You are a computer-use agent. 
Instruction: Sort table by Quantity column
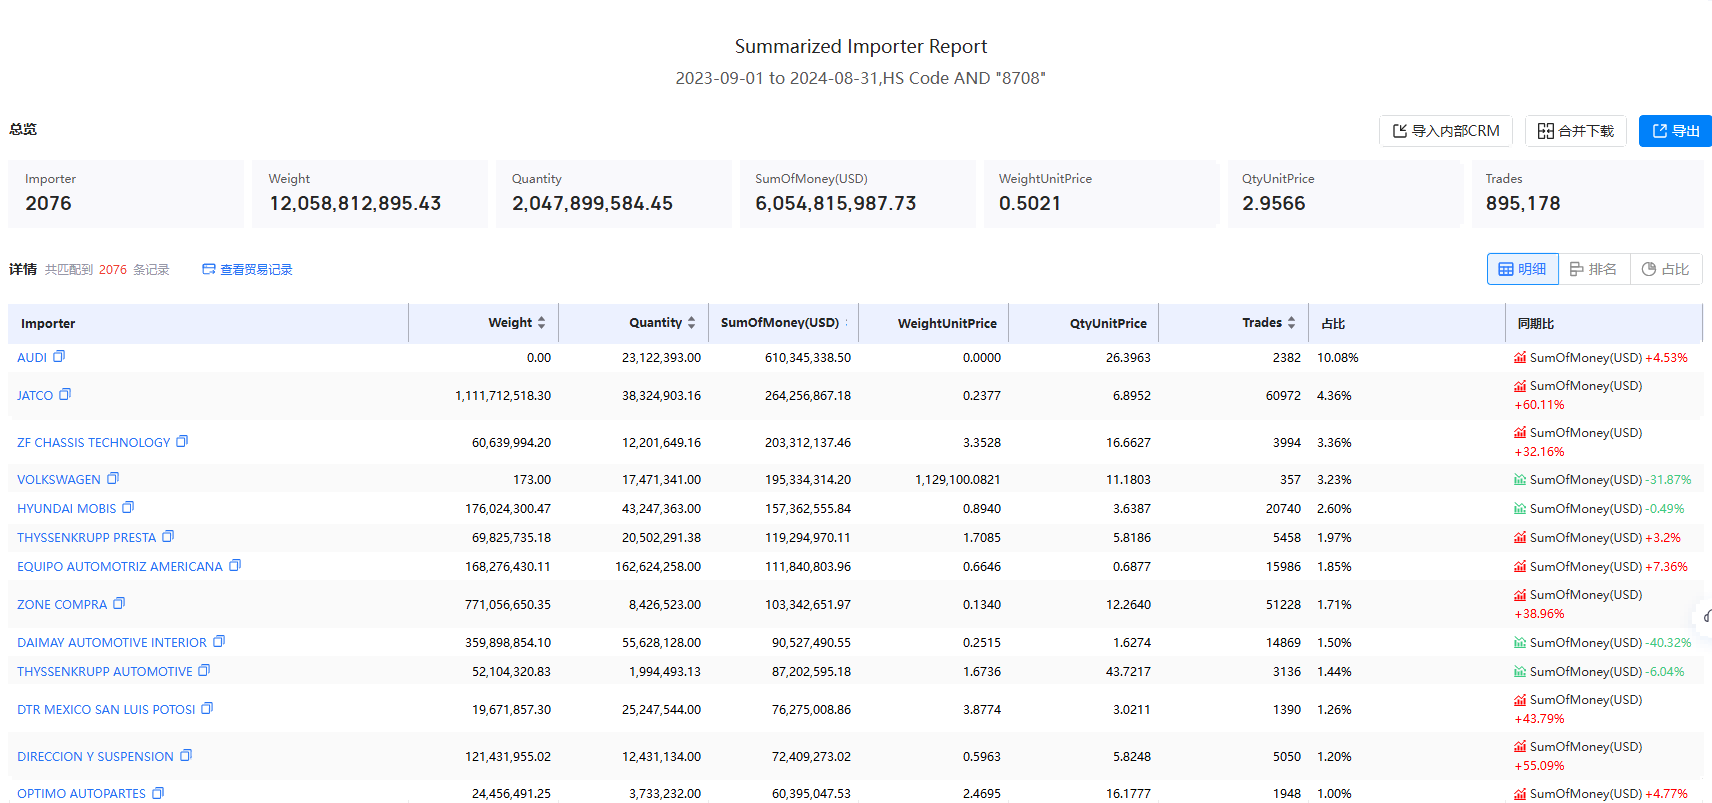coord(691,323)
